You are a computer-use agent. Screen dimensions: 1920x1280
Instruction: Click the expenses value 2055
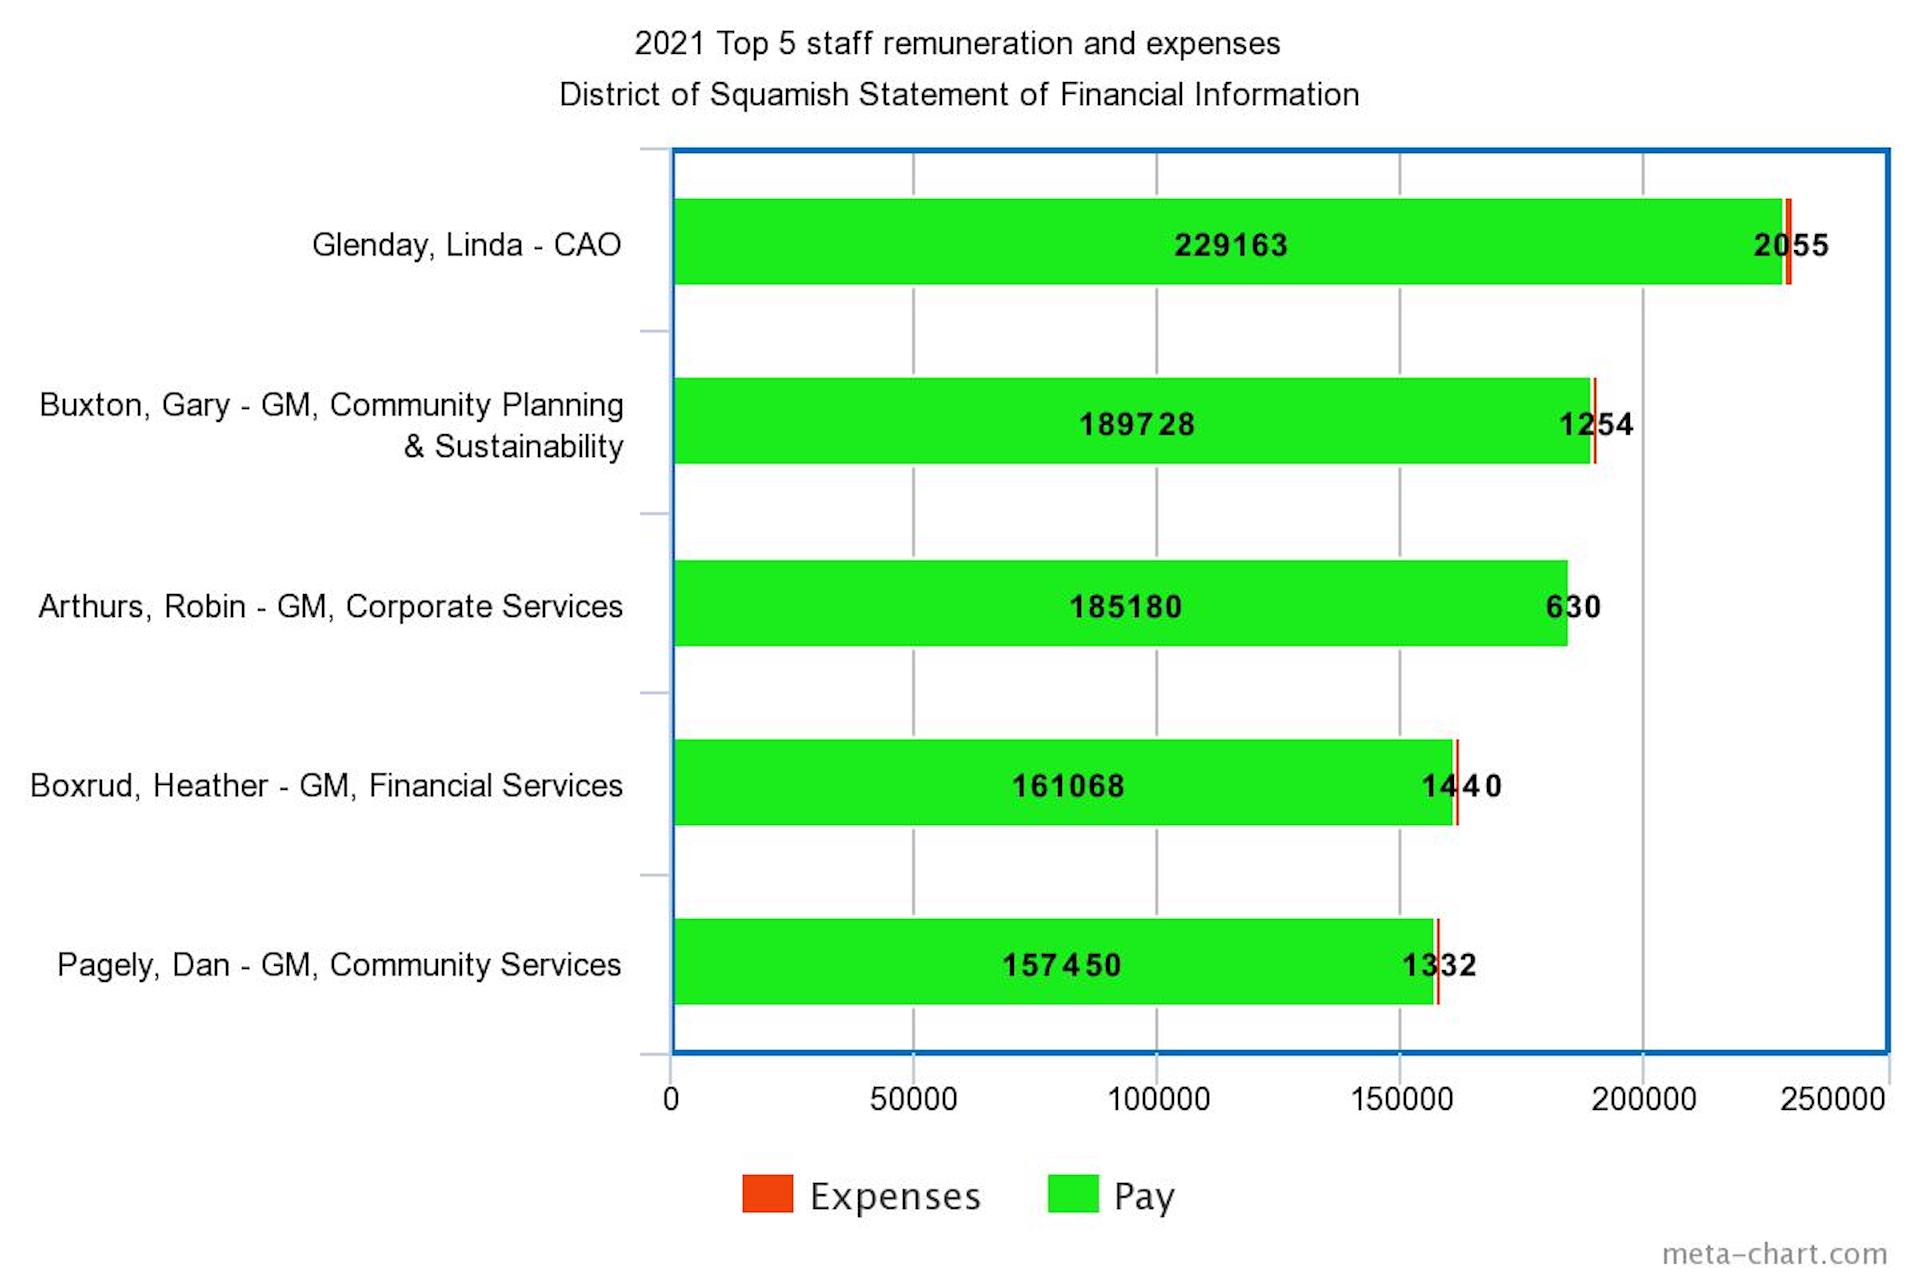pos(1791,245)
